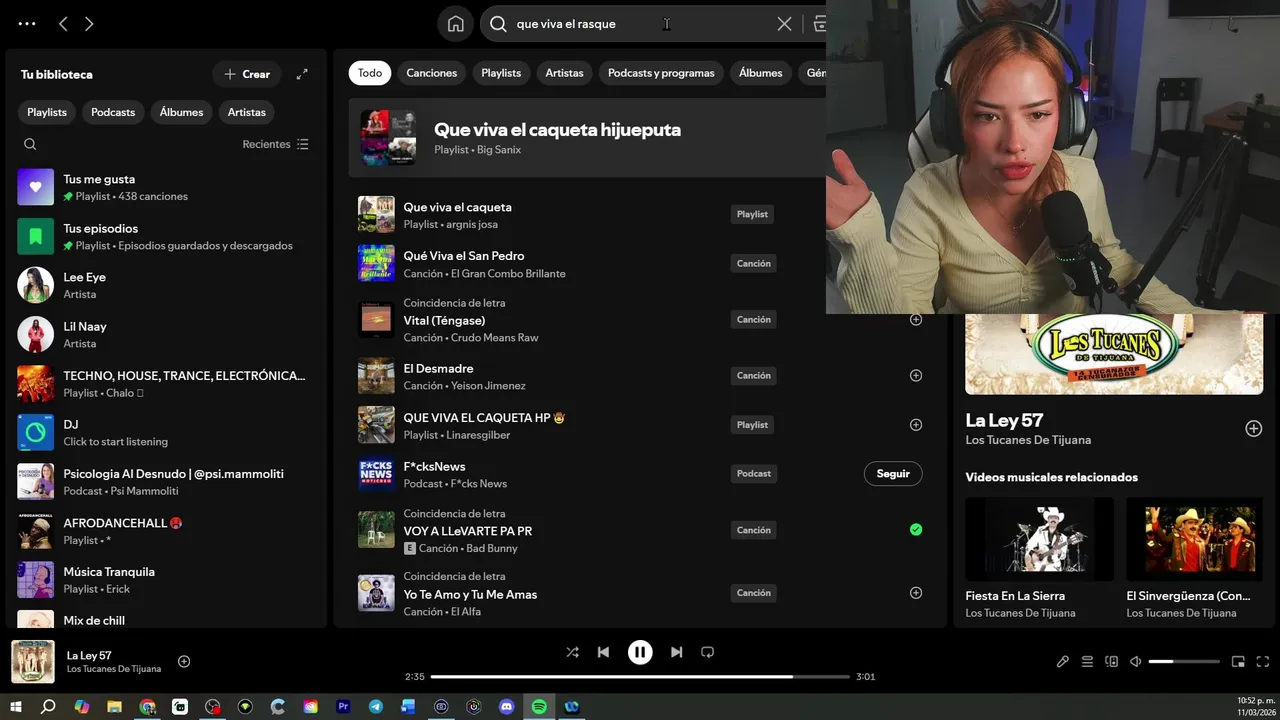The height and width of the screenshot is (720, 1280).
Task: Skip to previous track
Action: [x=603, y=652]
